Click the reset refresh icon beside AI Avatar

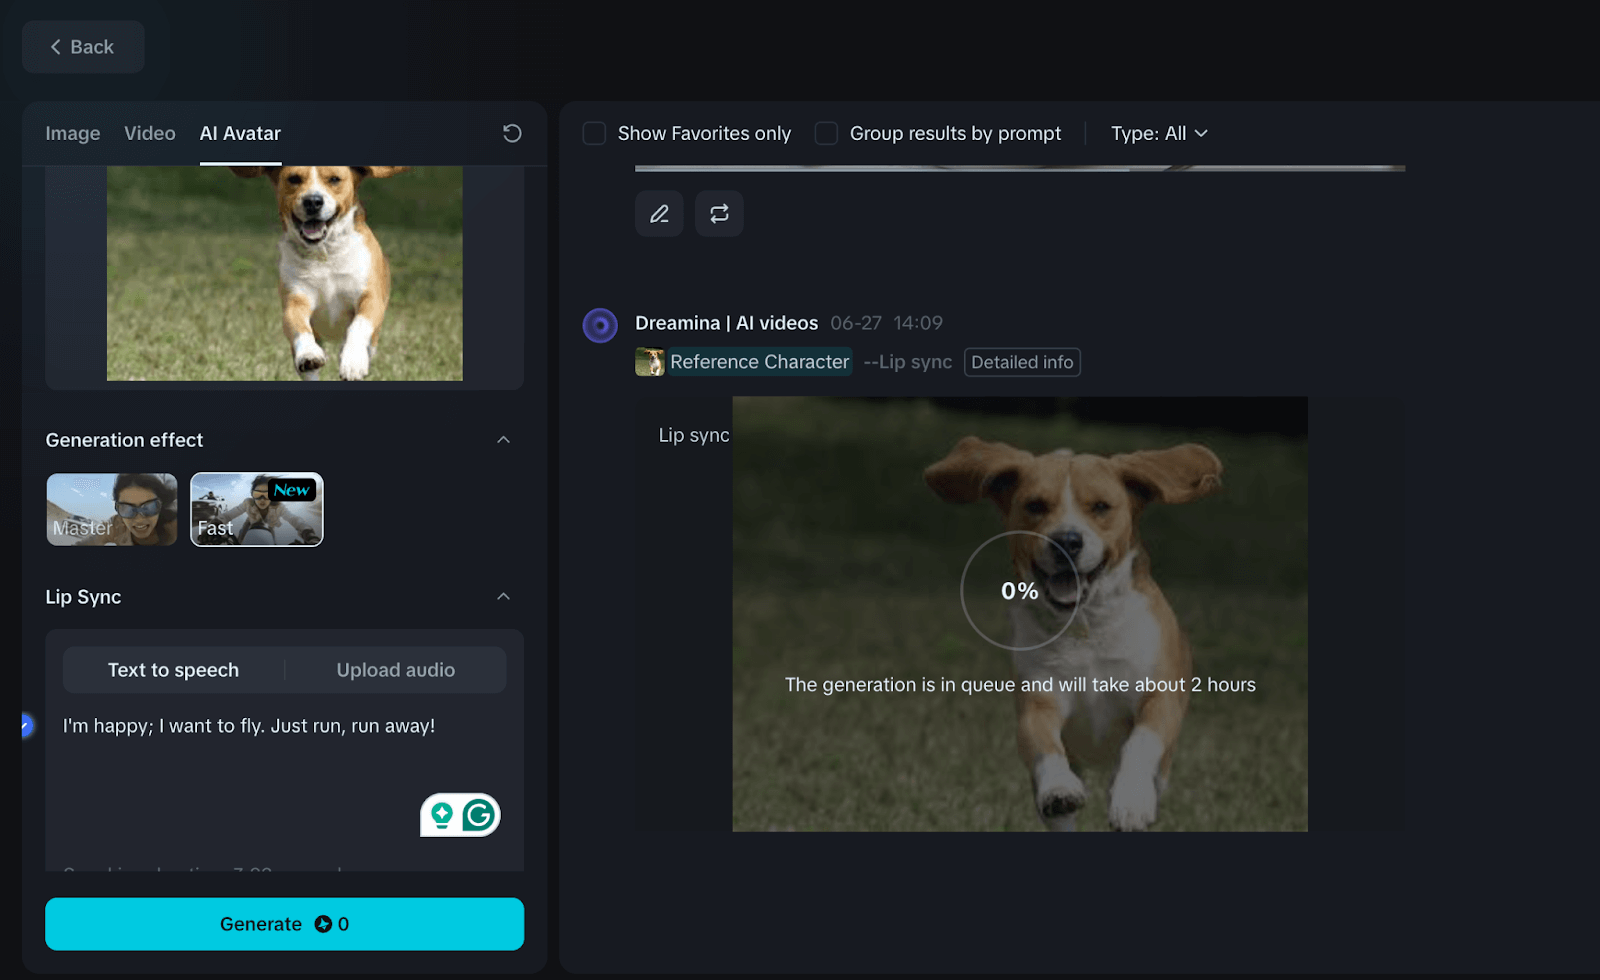click(x=512, y=133)
